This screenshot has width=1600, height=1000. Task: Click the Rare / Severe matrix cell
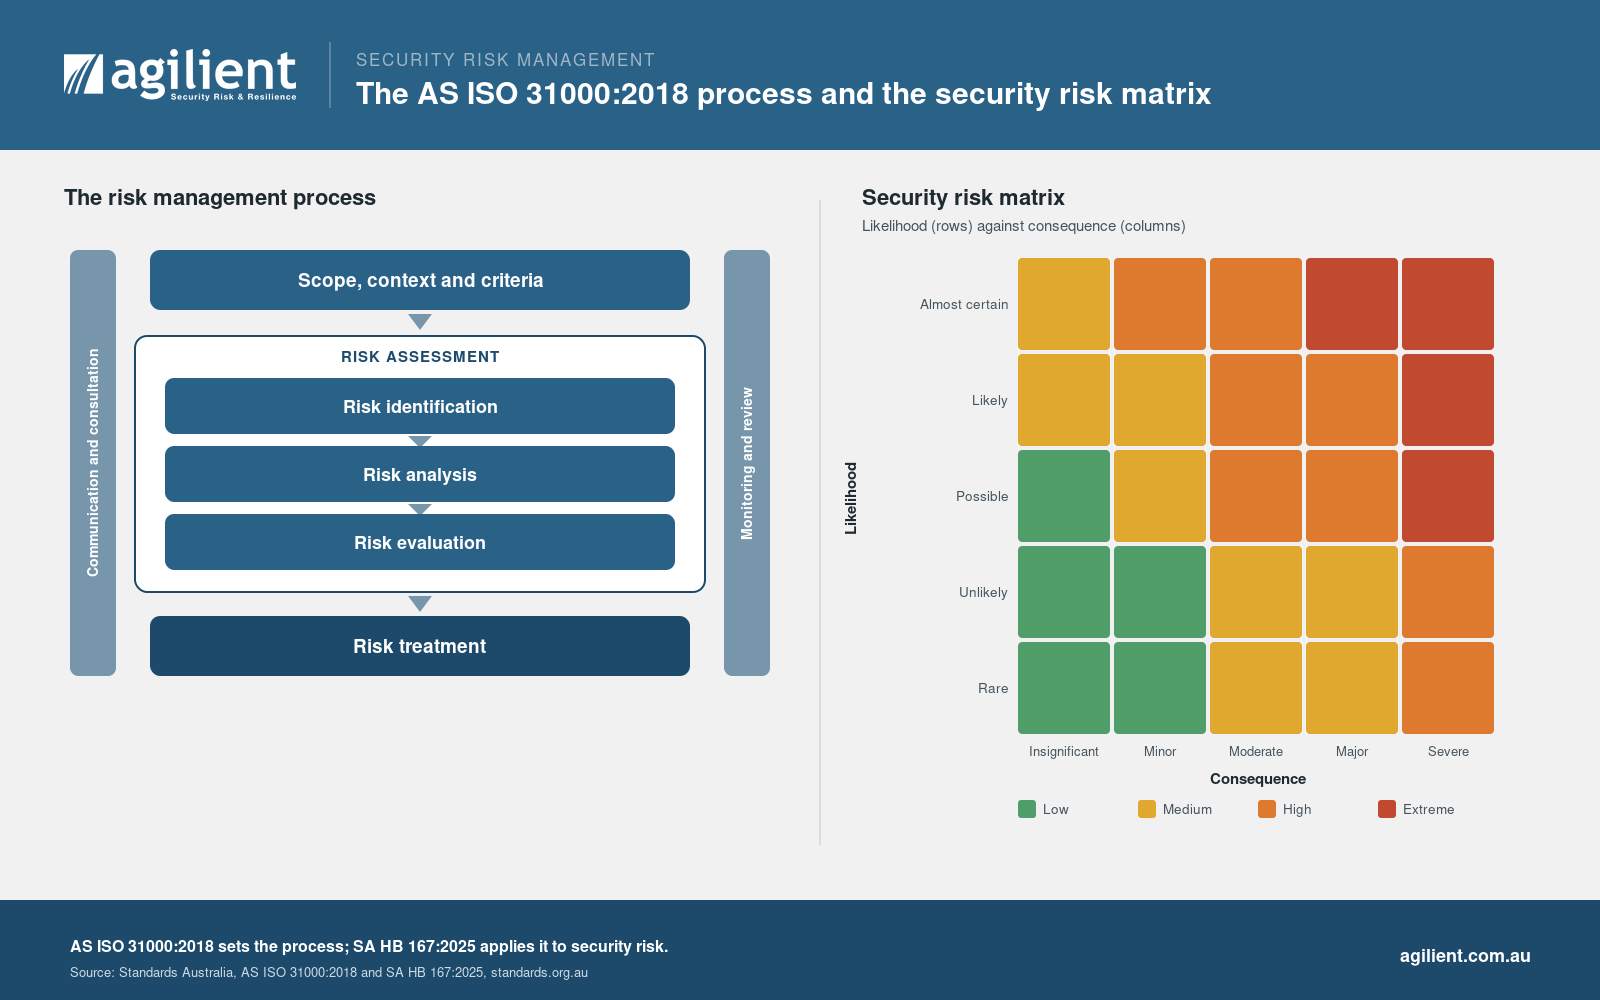coord(1448,688)
